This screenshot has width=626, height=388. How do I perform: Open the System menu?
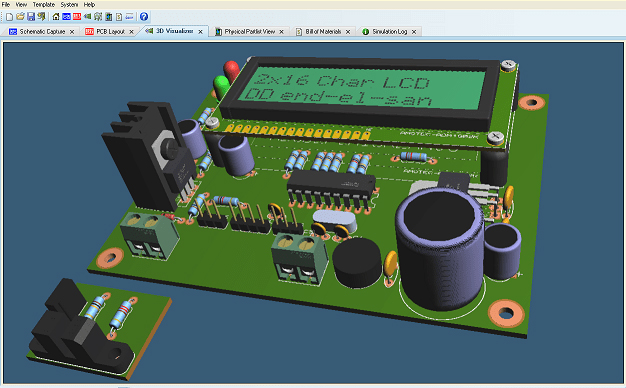(69, 4)
